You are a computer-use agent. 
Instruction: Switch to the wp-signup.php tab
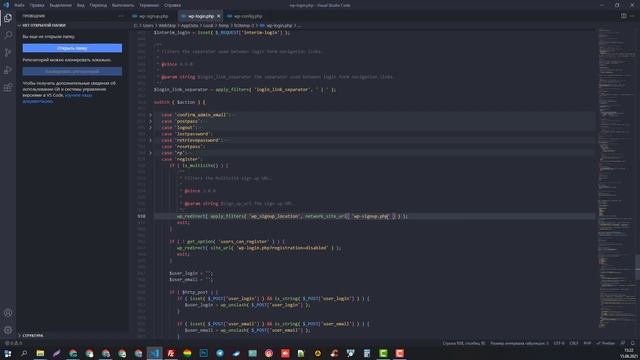153,16
